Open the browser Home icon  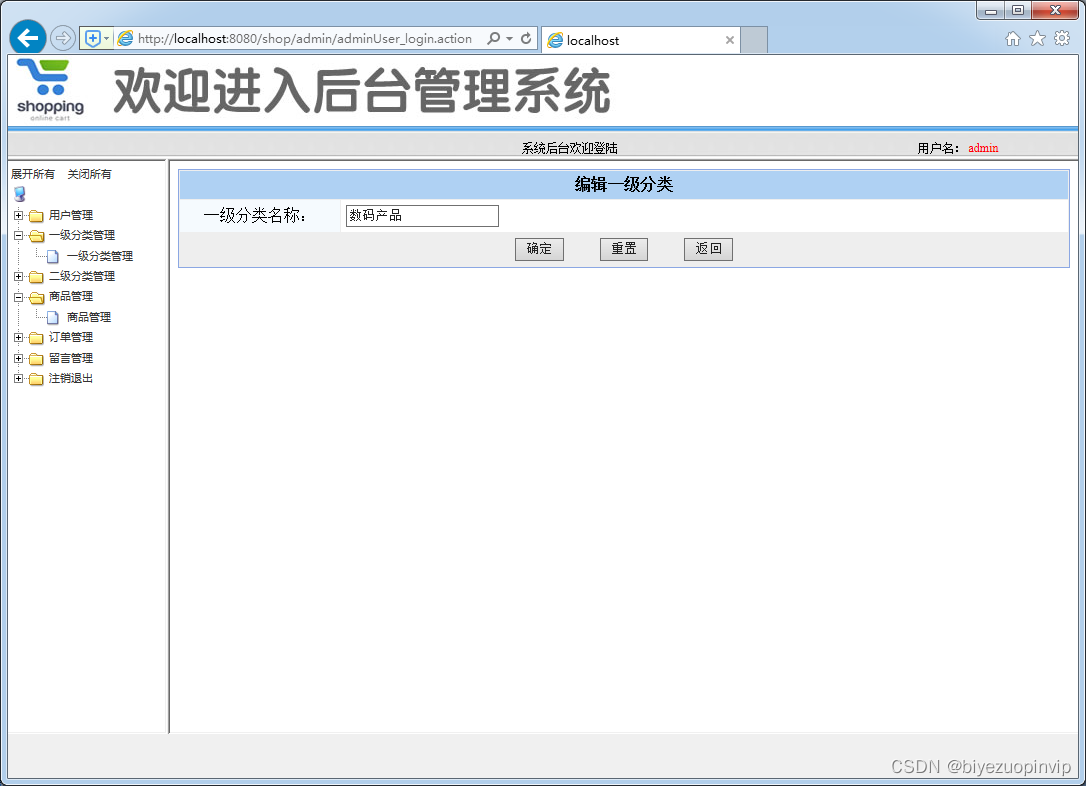[1013, 39]
